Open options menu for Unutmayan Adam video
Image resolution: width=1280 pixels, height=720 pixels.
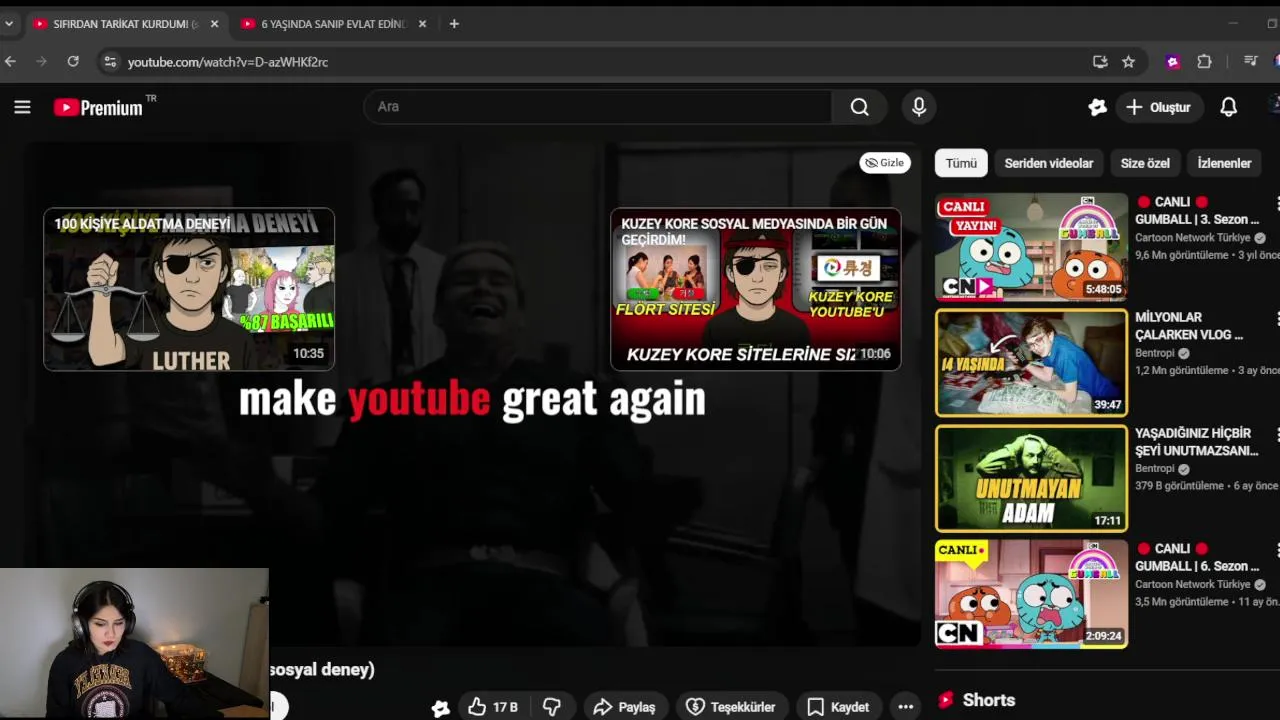1276,434
